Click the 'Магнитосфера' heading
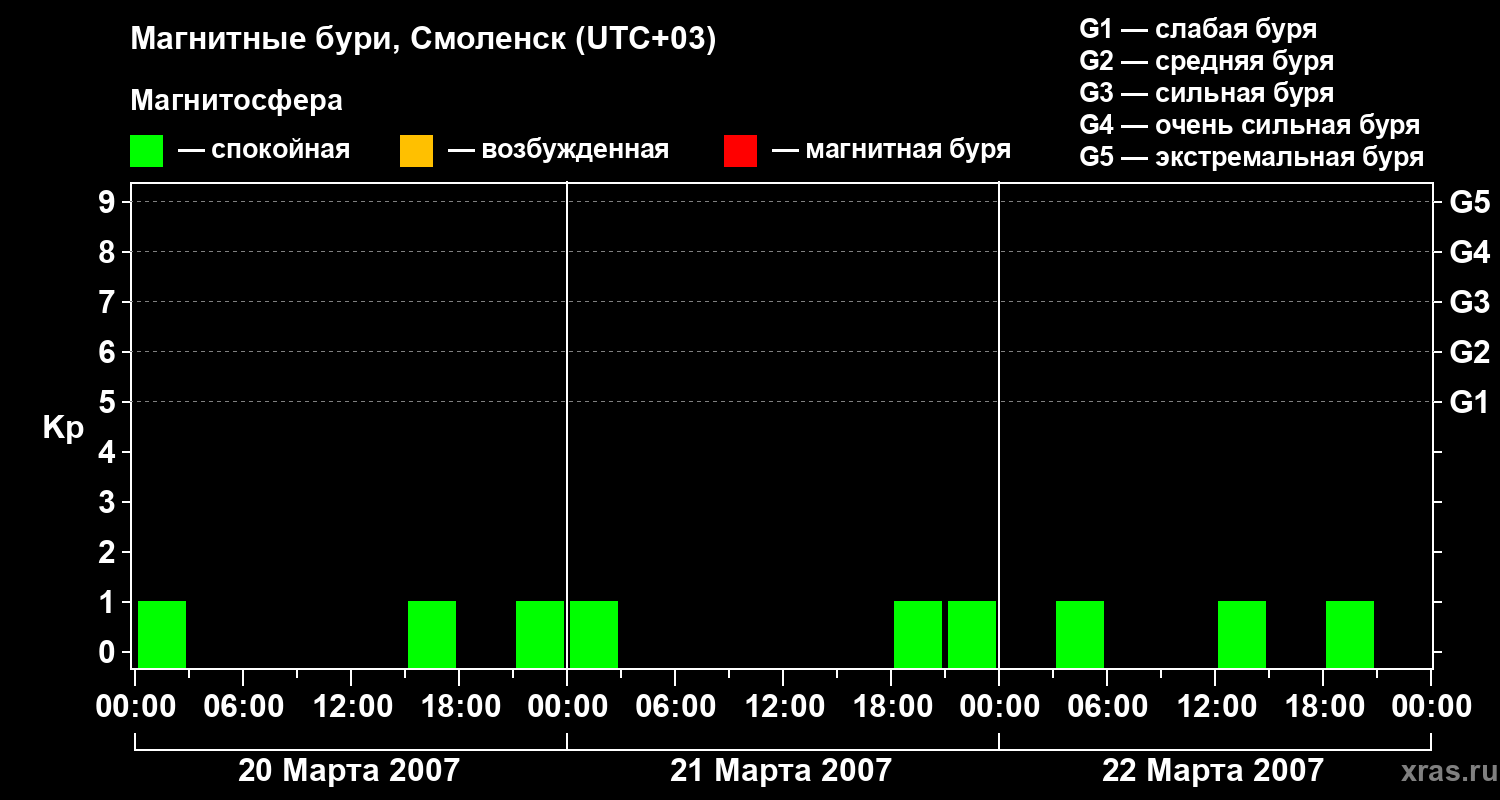 click(237, 101)
